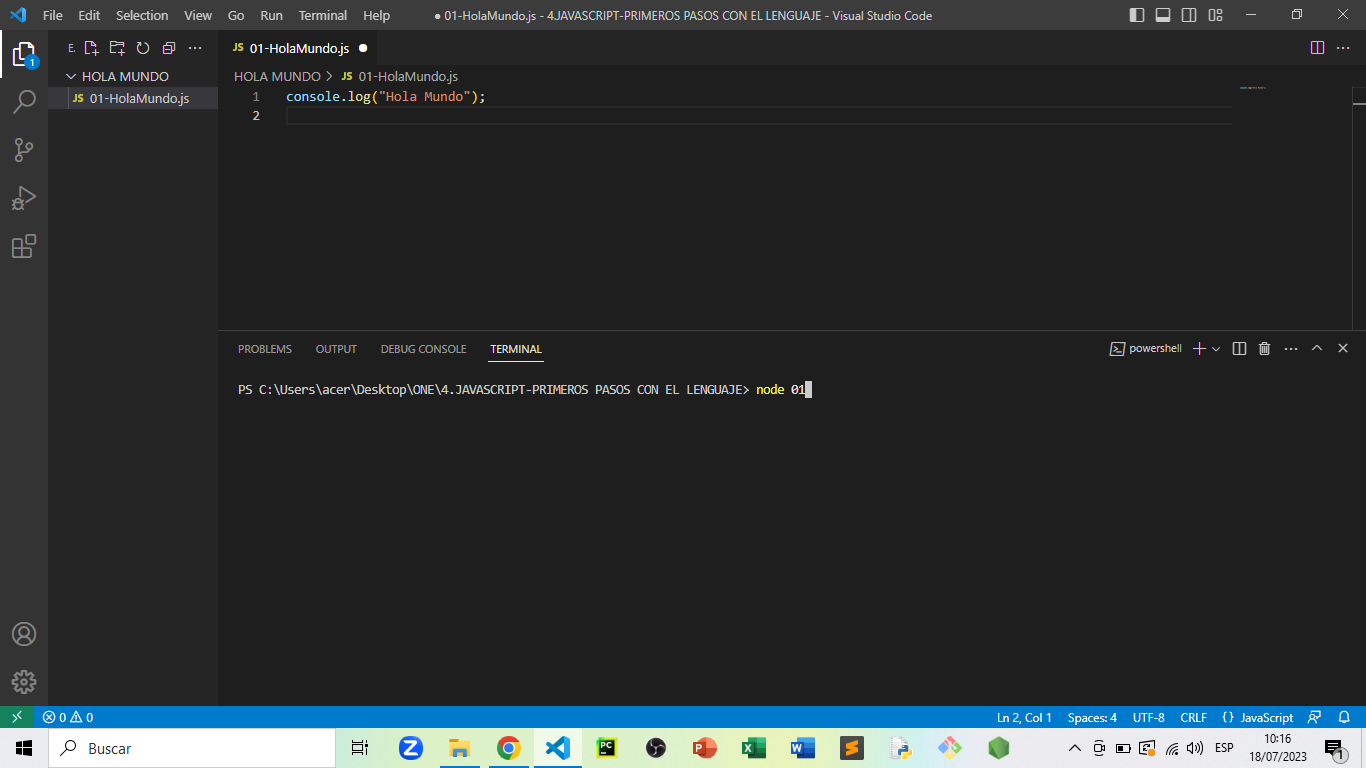Screen dimensions: 1366x768
Task: Click the VS Code logo in title bar
Action: click(x=17, y=15)
